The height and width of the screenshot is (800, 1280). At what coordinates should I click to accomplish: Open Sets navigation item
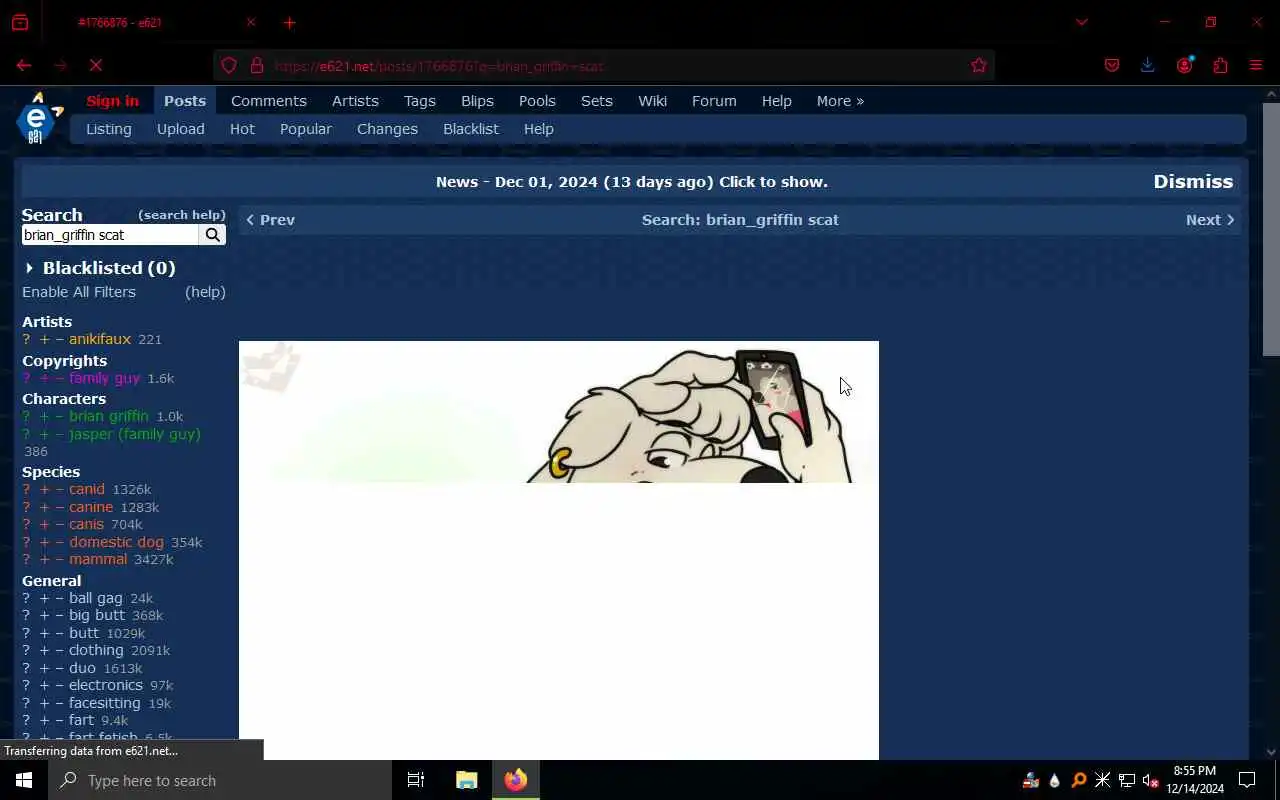597,101
